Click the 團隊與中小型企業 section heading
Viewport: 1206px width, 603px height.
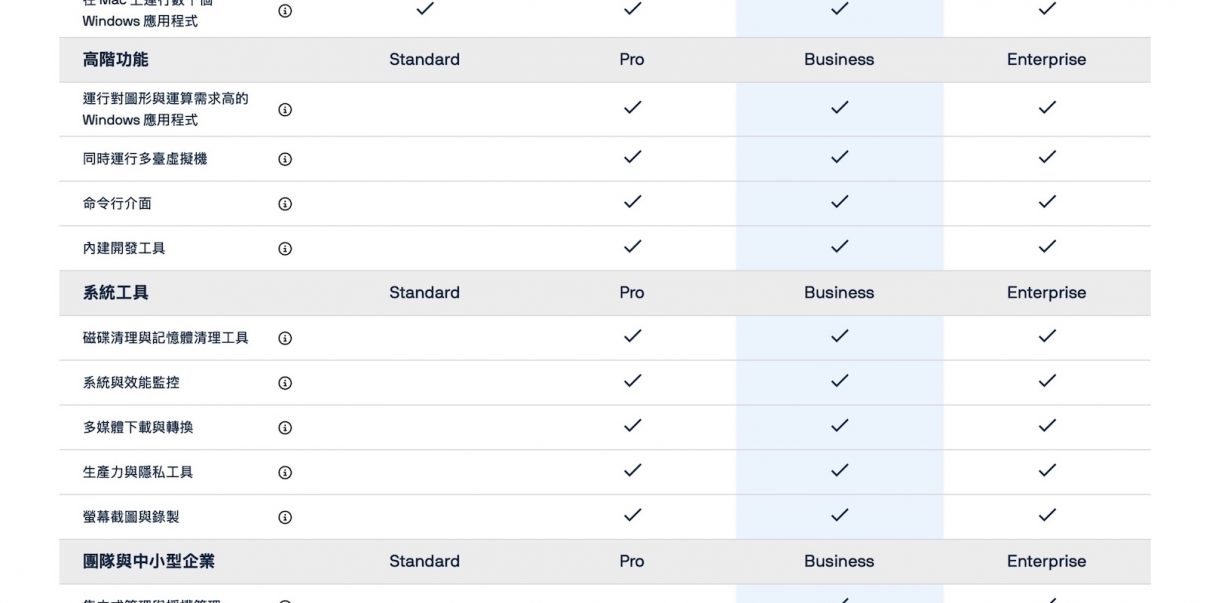coord(149,562)
